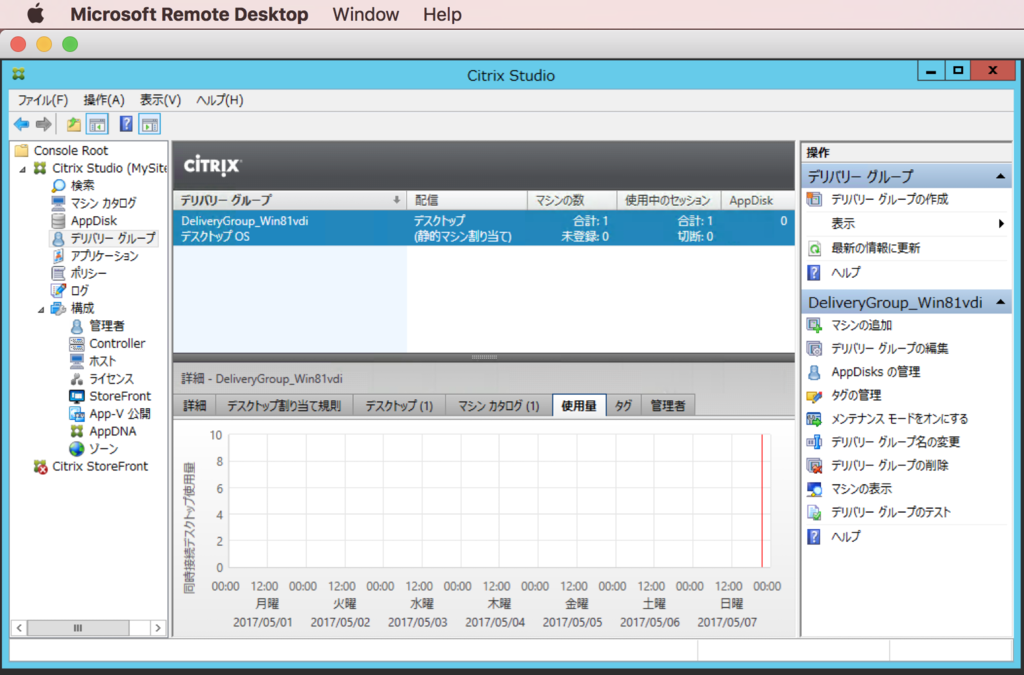The width and height of the screenshot is (1024, 675).
Task: Click the マシンの数 column header
Action: click(x=571, y=200)
